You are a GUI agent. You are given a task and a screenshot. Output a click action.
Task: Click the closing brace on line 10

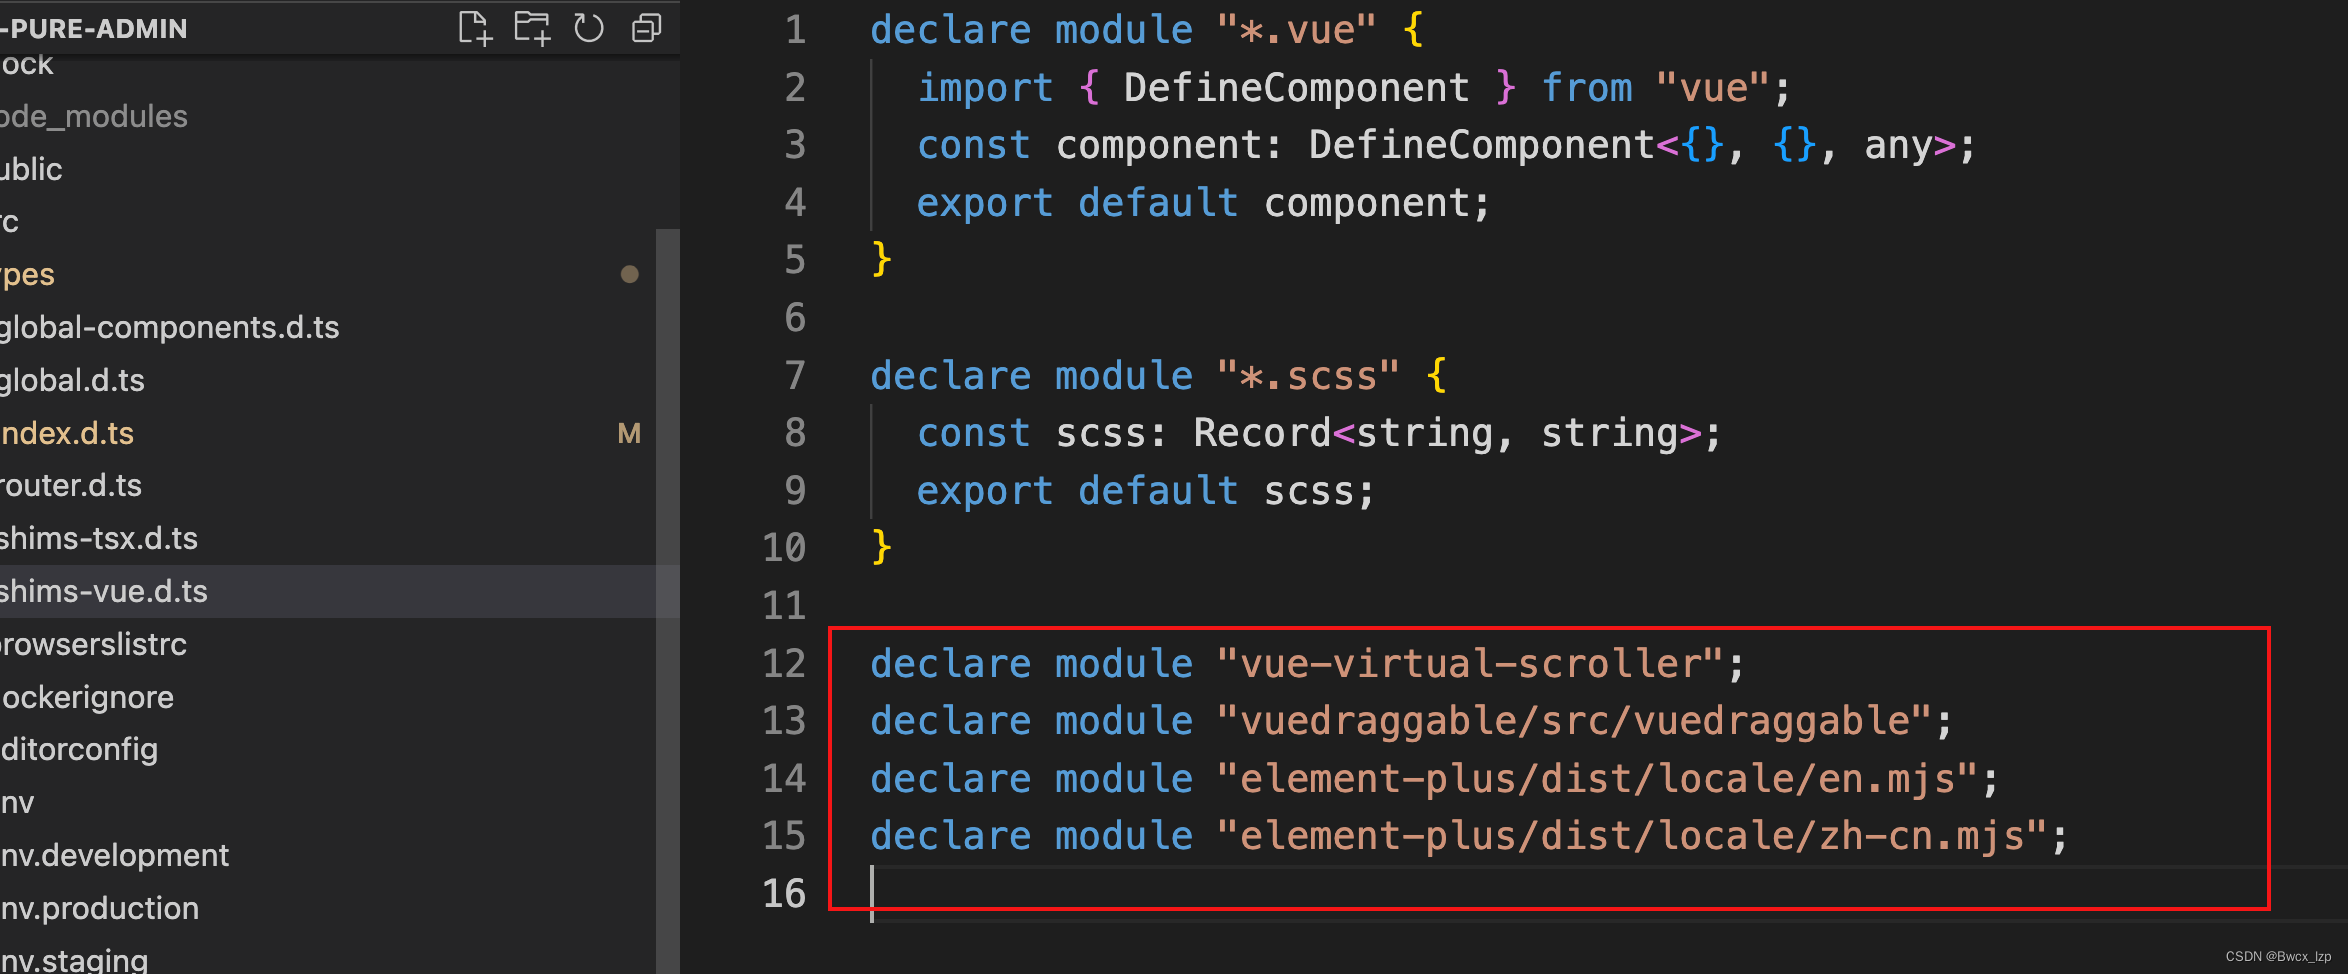[881, 547]
